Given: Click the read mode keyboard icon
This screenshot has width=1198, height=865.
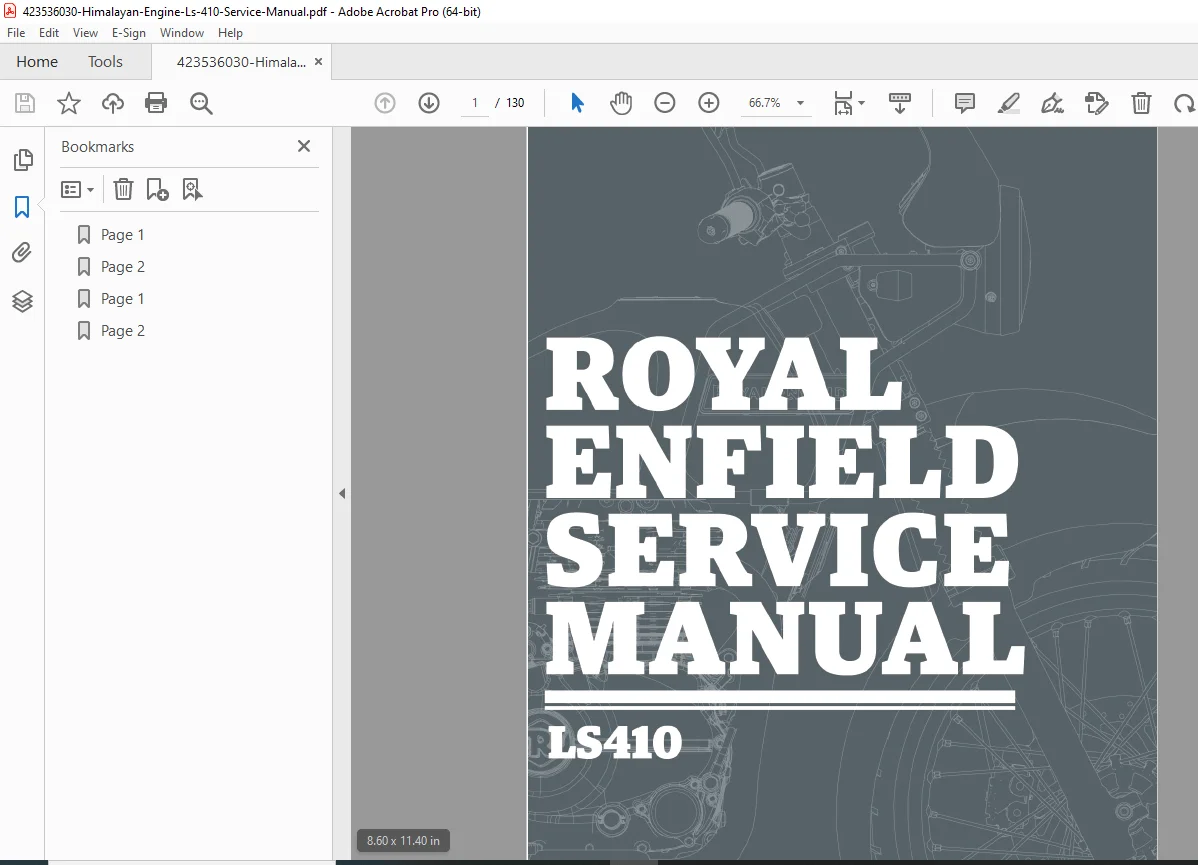Looking at the screenshot, I should pos(899,103).
